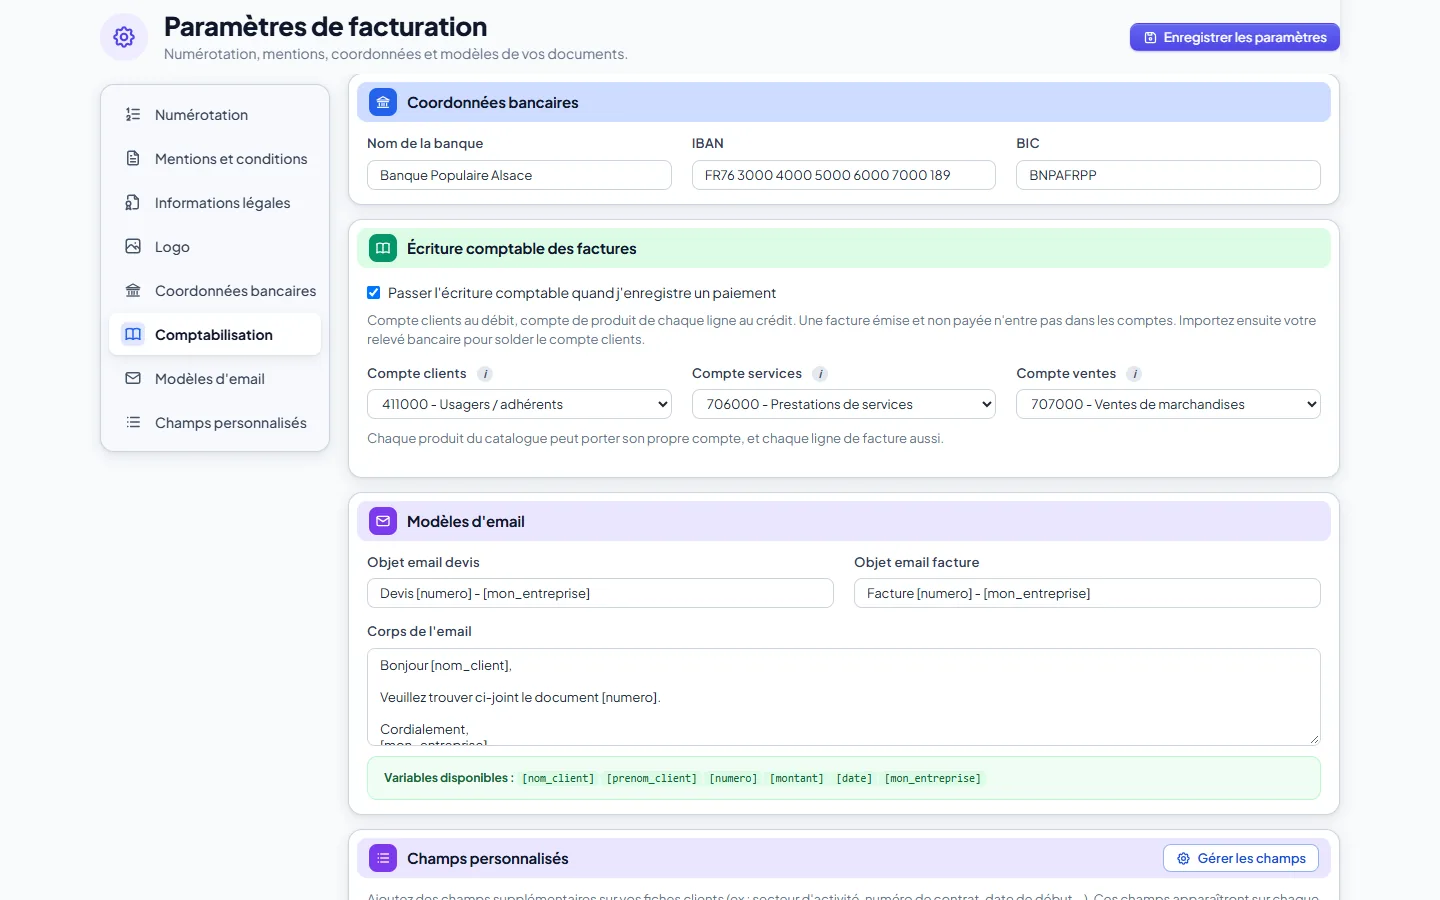Click the info icon next to Compte services

click(820, 374)
